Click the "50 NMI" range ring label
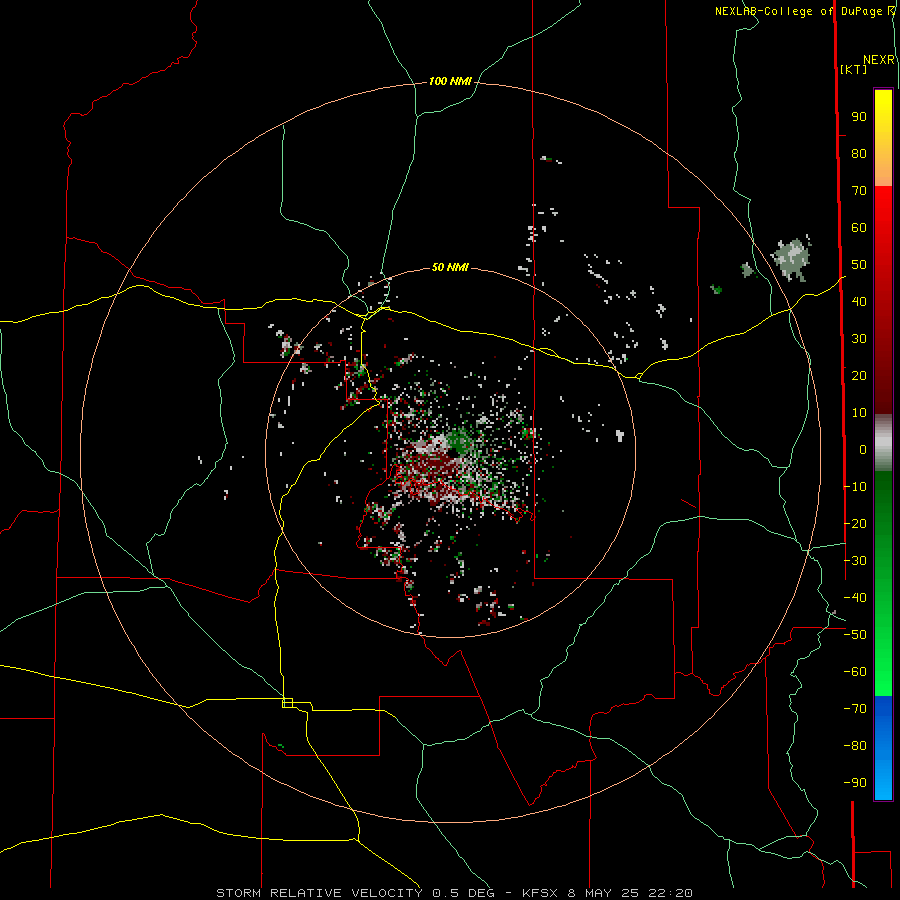 (x=450, y=267)
